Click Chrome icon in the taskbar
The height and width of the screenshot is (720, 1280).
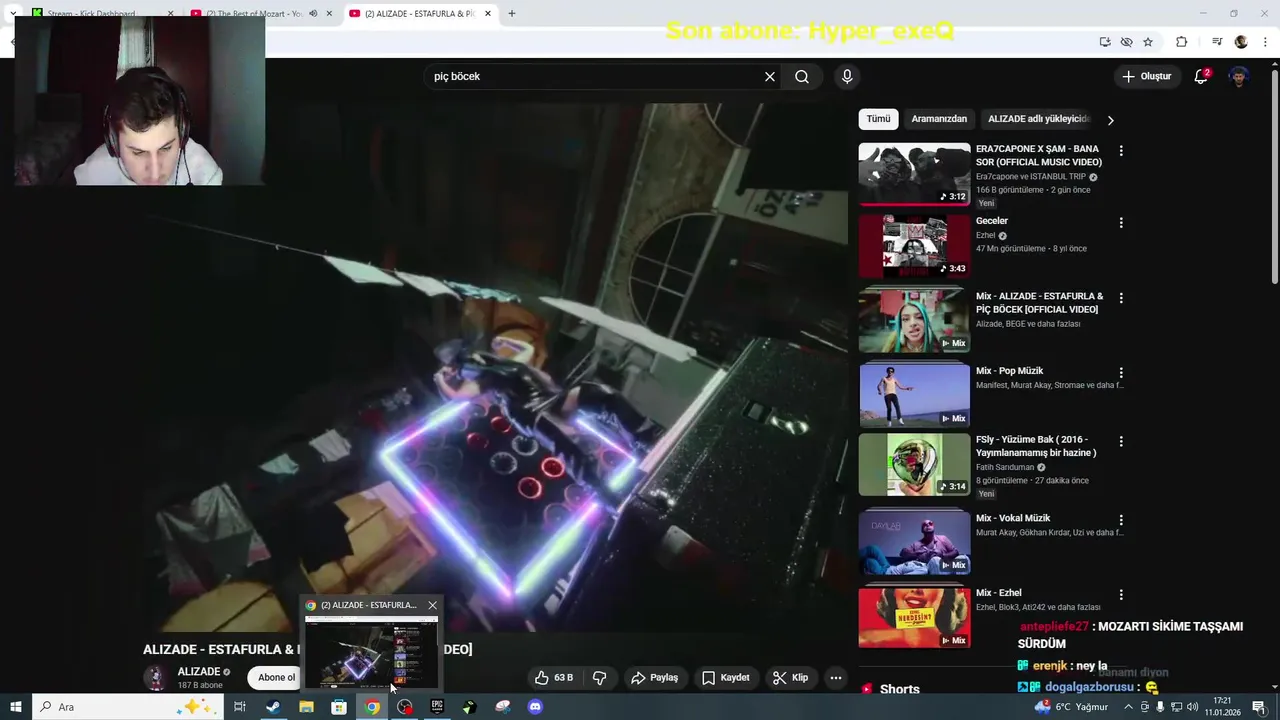pos(372,707)
